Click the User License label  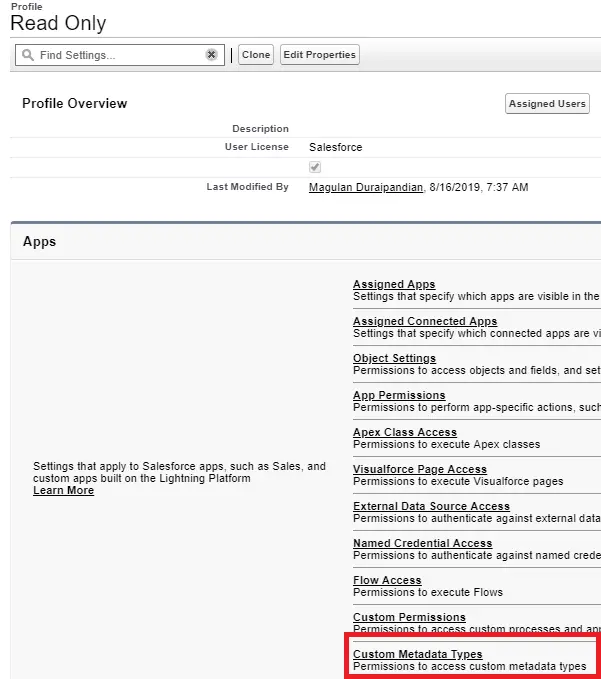(x=256, y=147)
